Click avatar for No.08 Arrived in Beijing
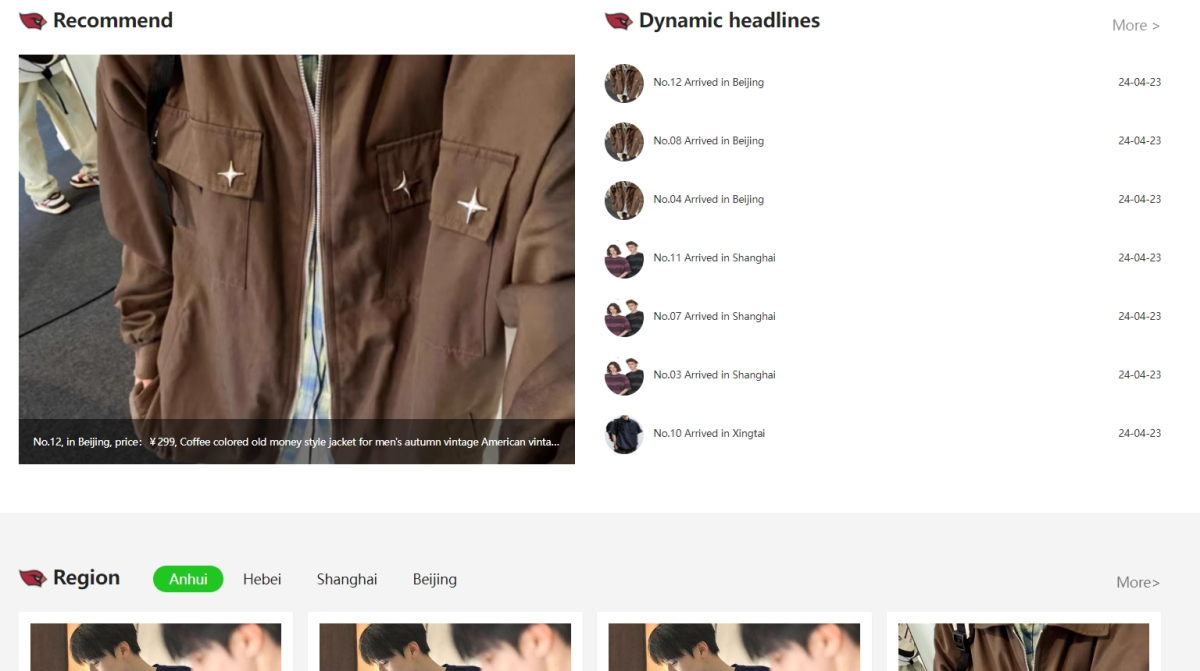This screenshot has height=671, width=1200. click(x=624, y=142)
